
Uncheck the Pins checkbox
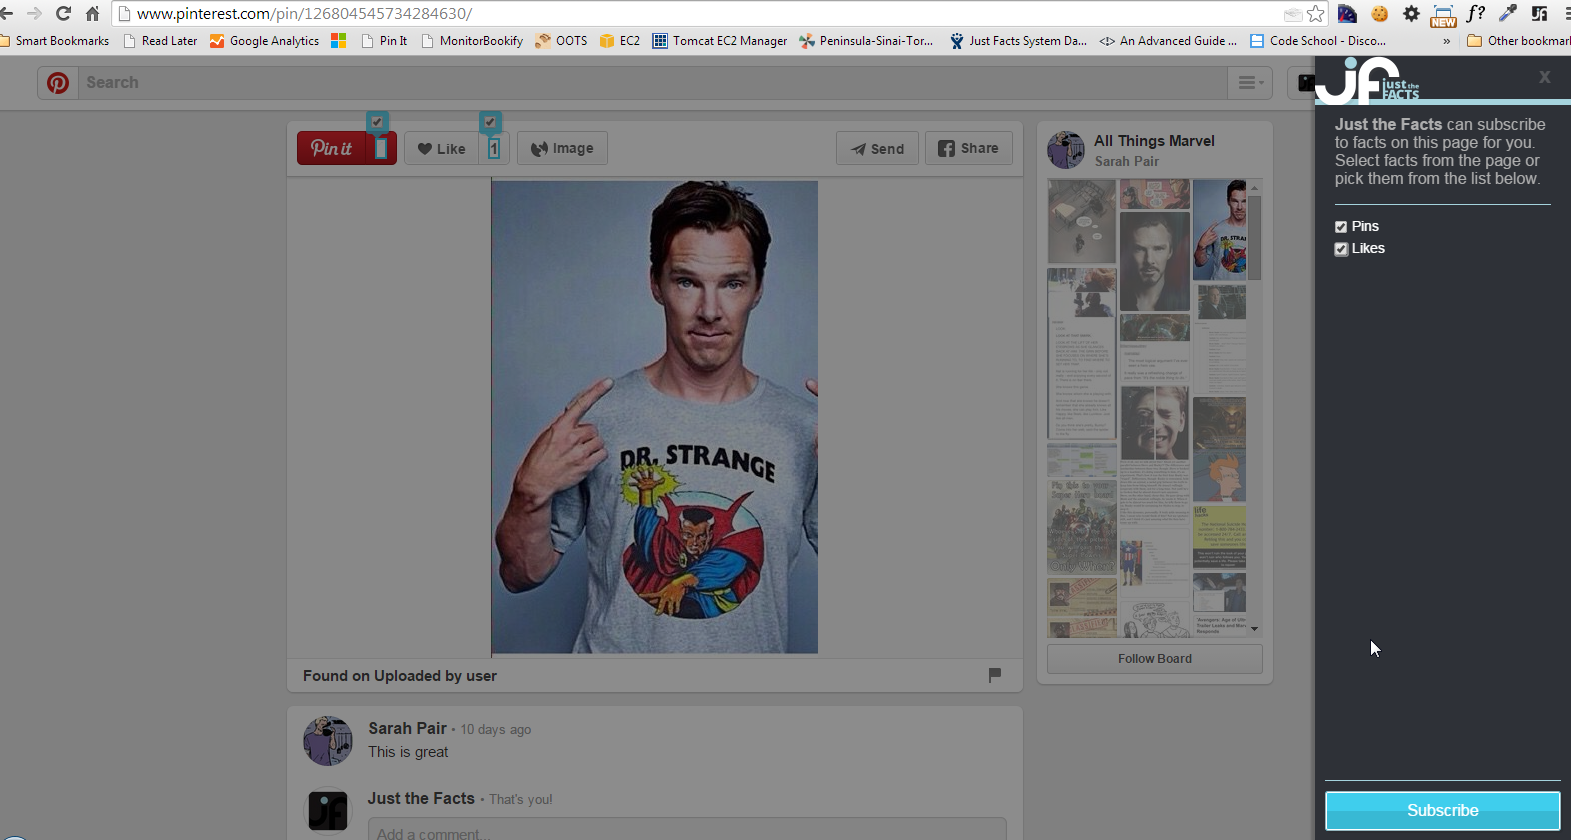tap(1341, 227)
